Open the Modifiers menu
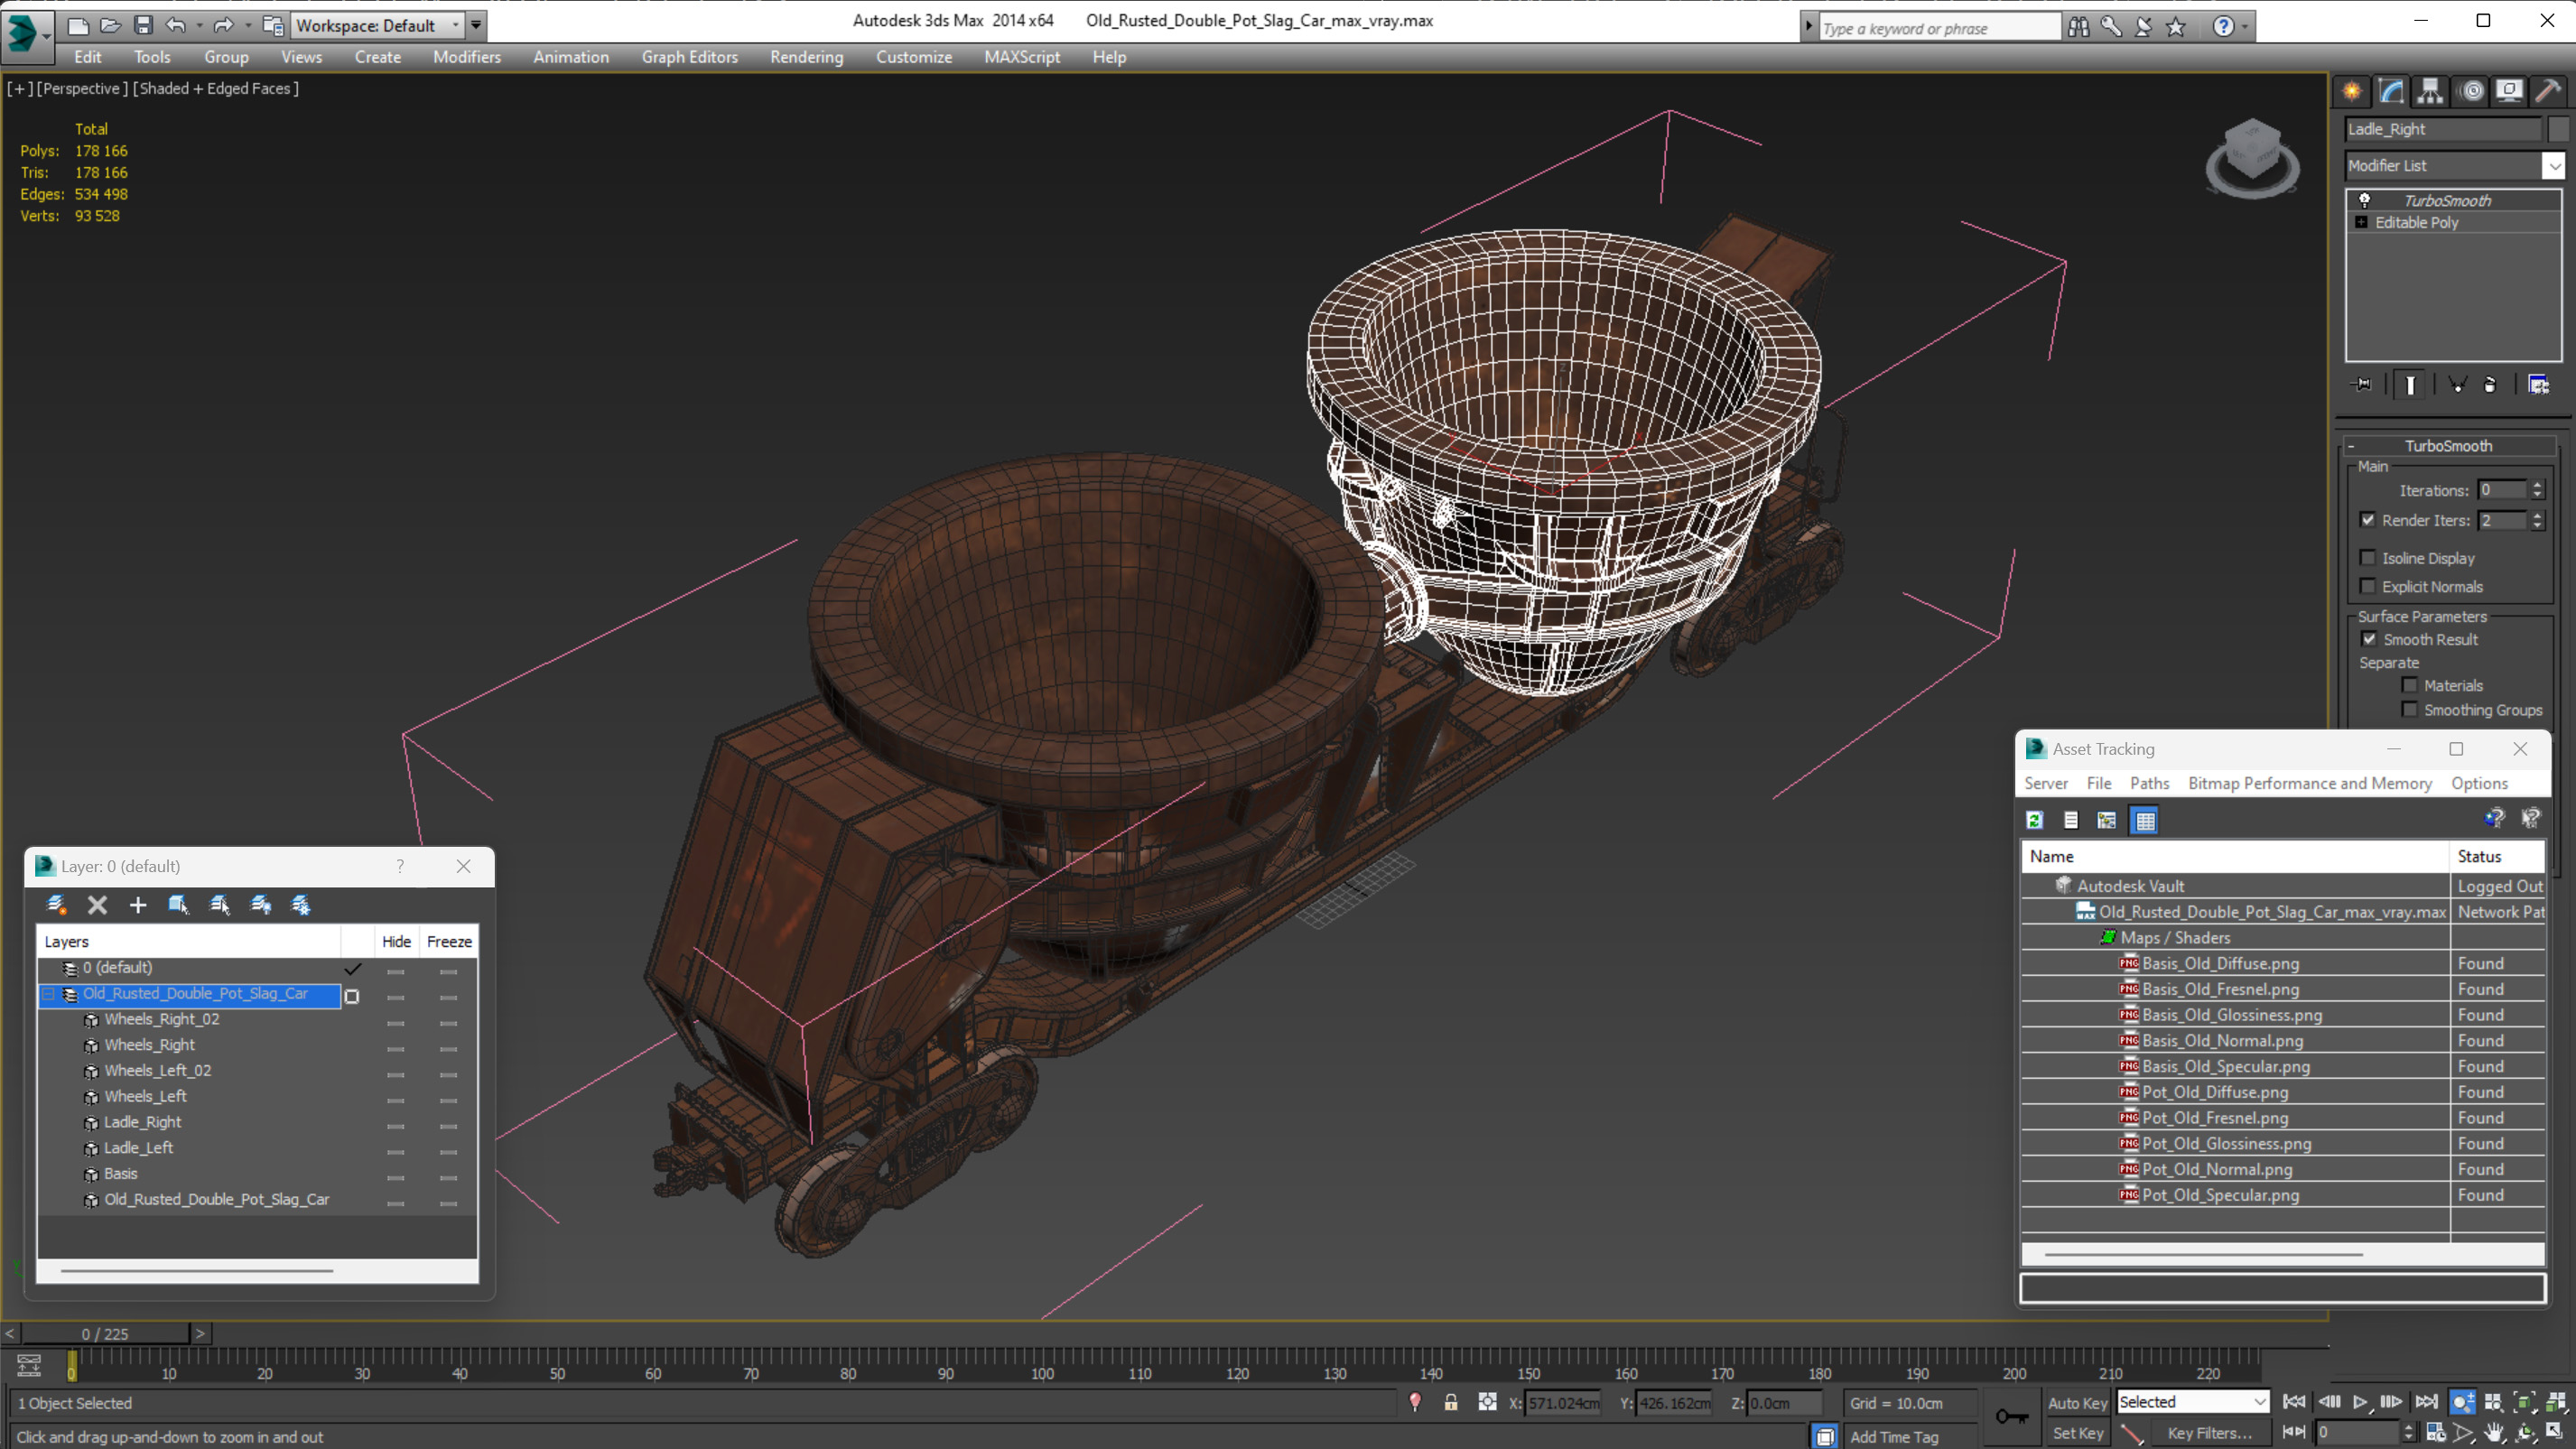 click(466, 57)
